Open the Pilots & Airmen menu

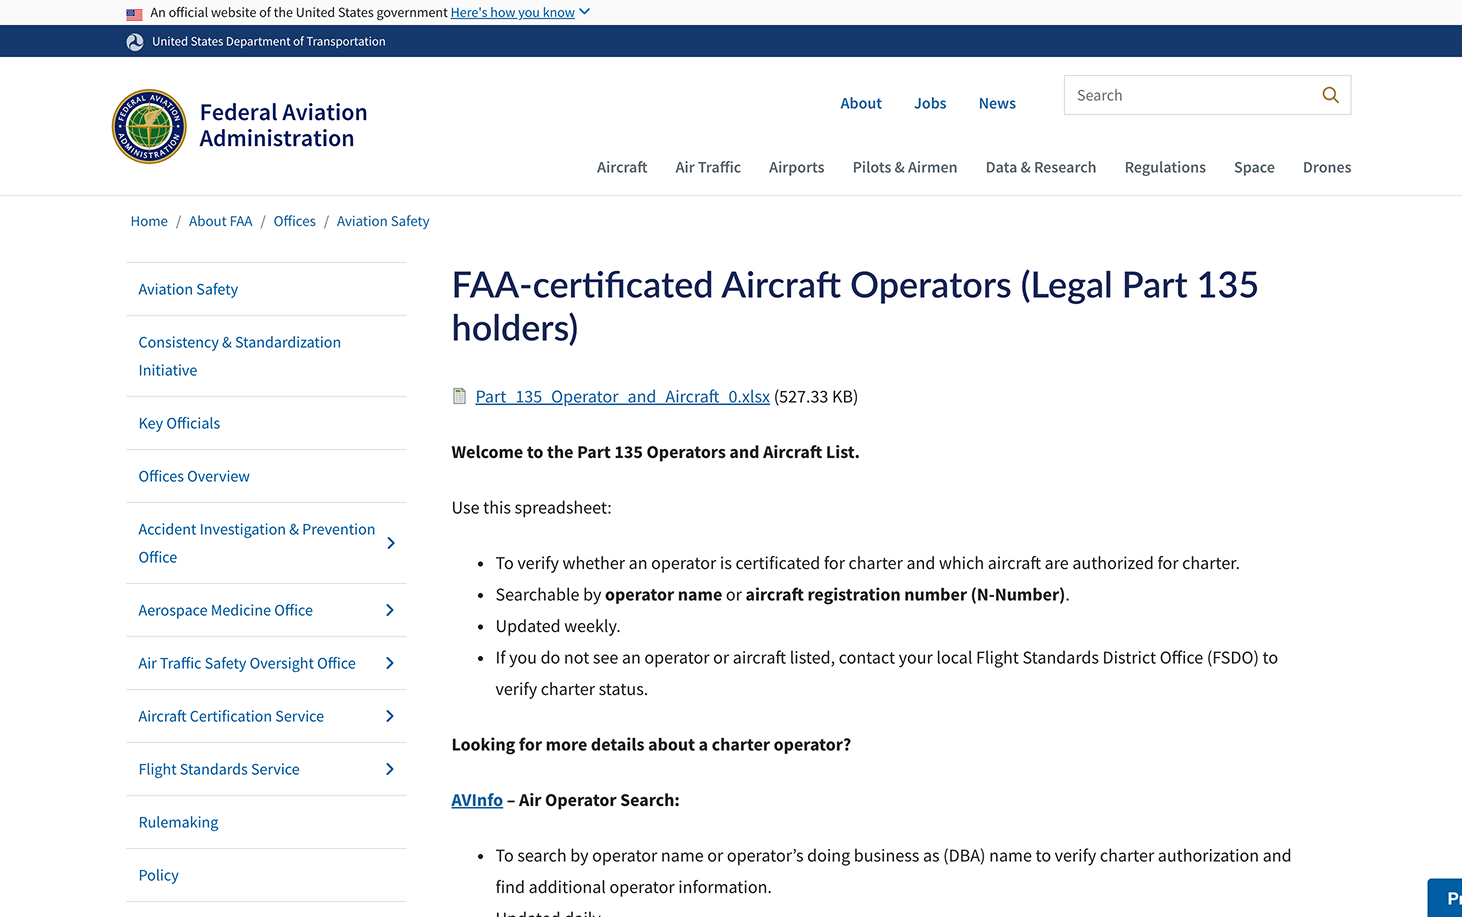click(905, 167)
